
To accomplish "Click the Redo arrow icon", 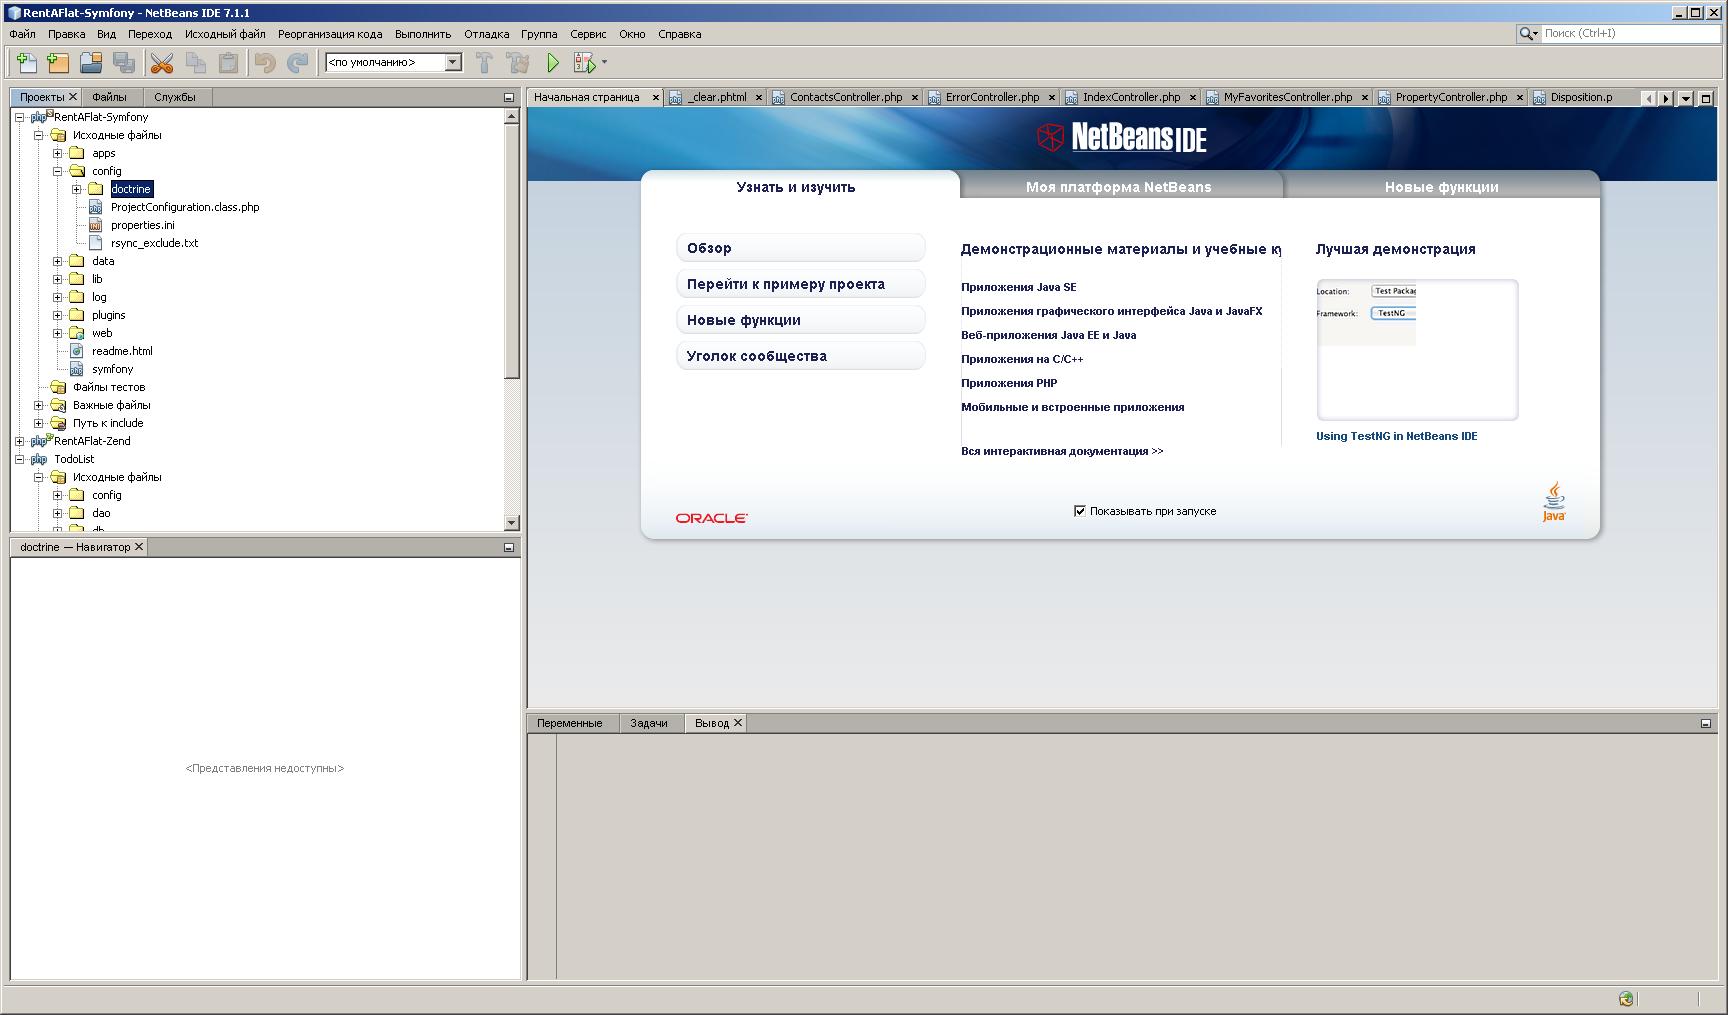I will click(297, 62).
